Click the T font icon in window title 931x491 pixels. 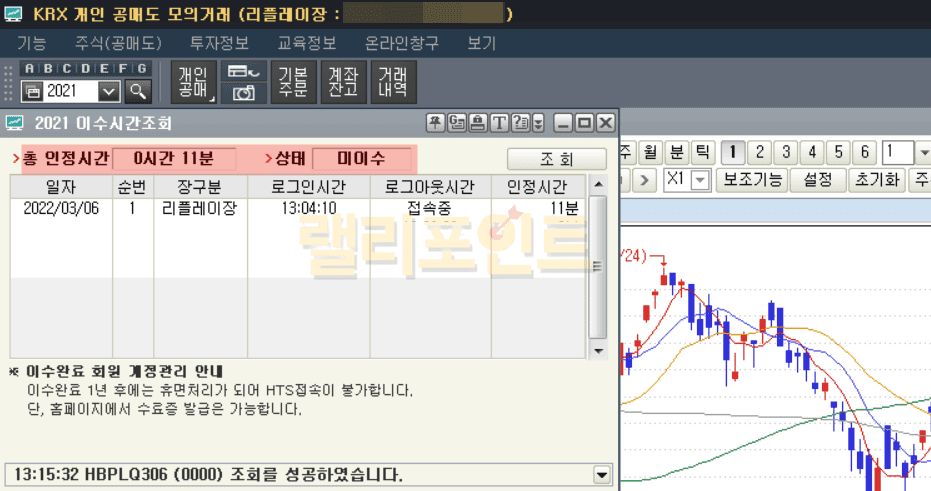click(499, 123)
